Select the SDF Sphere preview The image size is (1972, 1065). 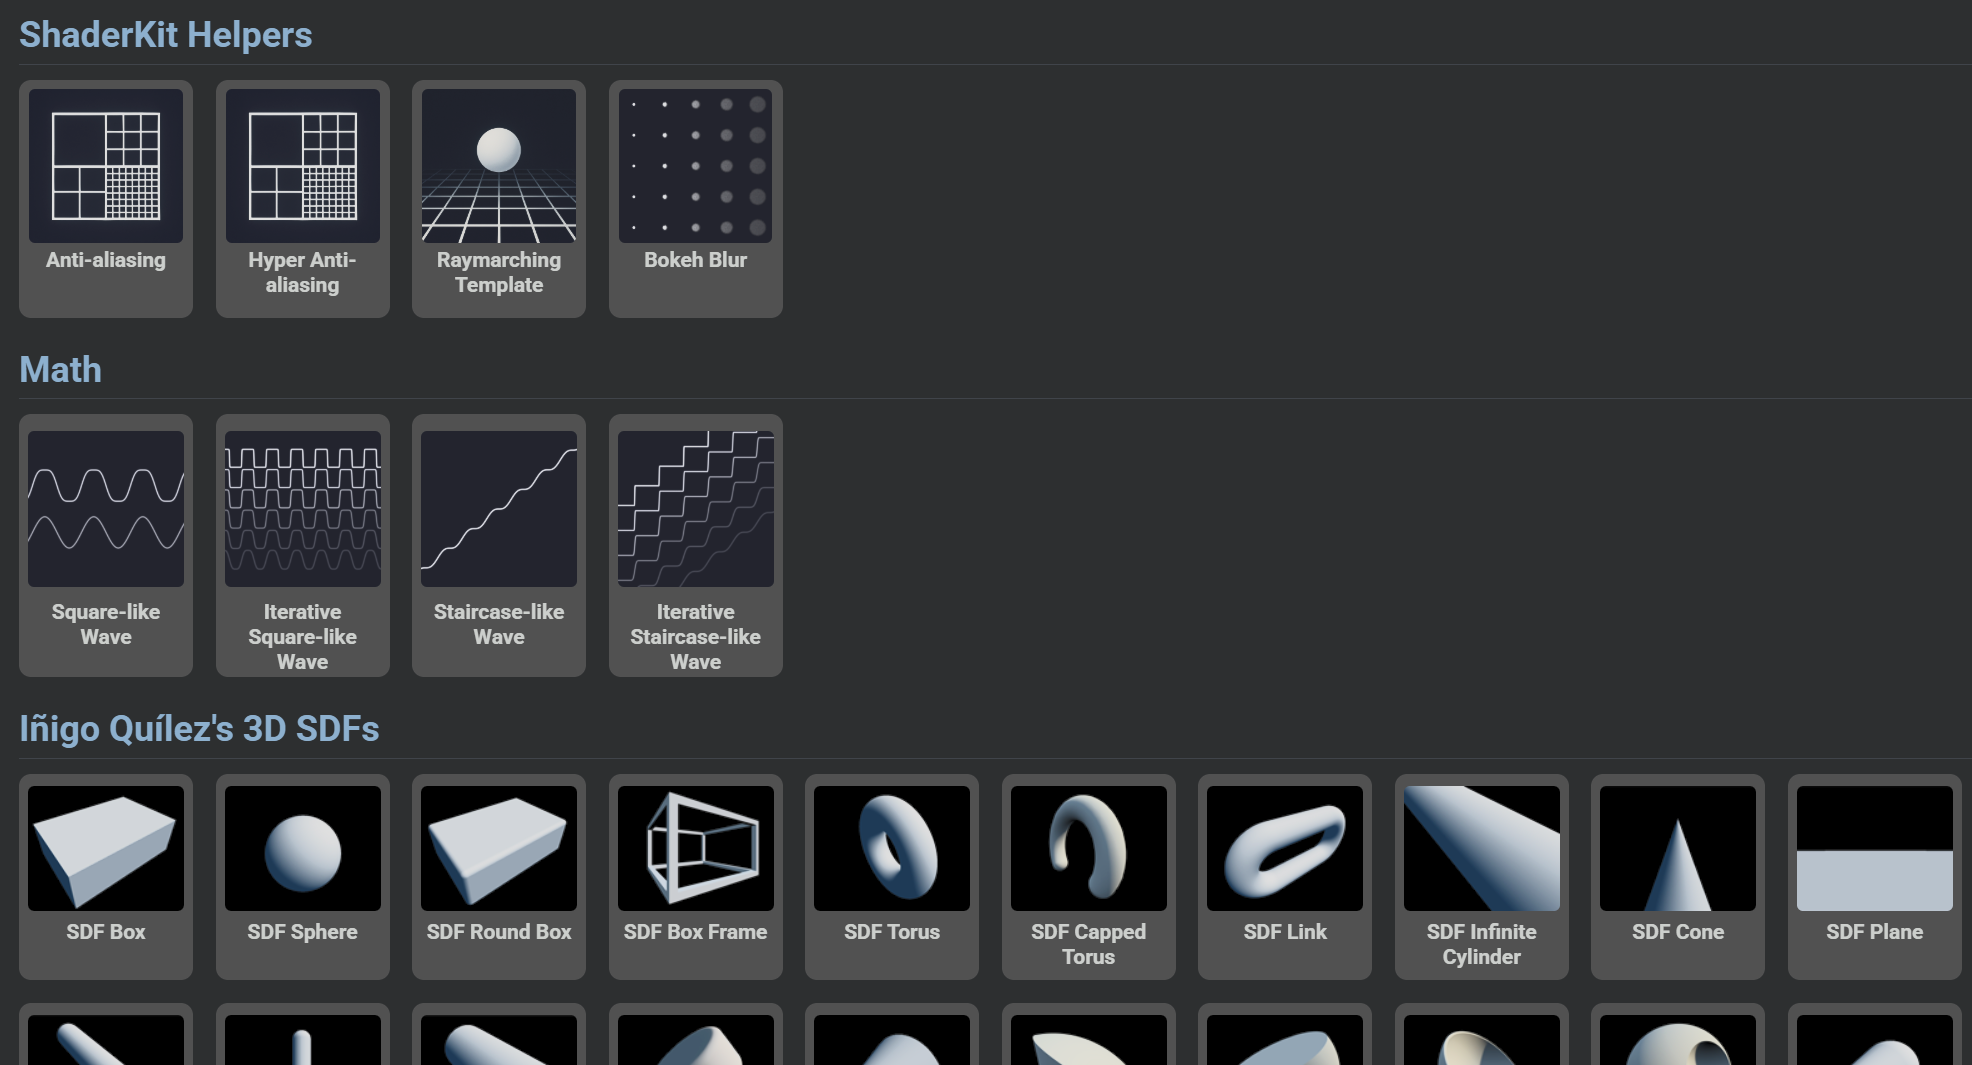tap(302, 876)
